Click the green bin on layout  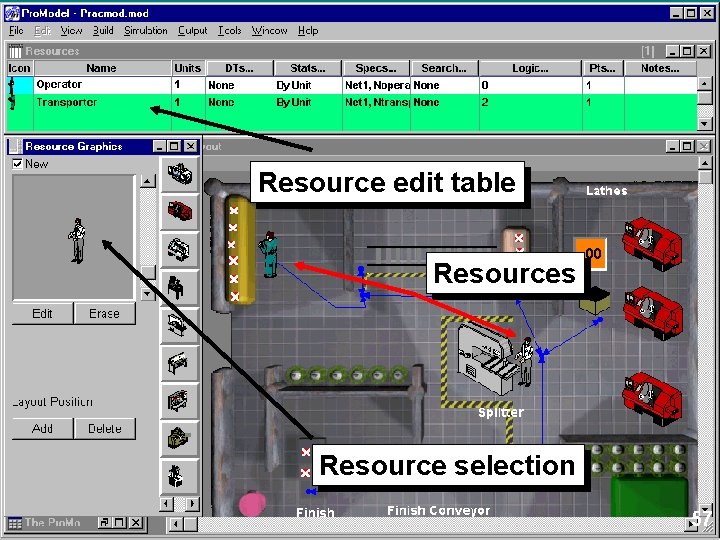point(648,496)
